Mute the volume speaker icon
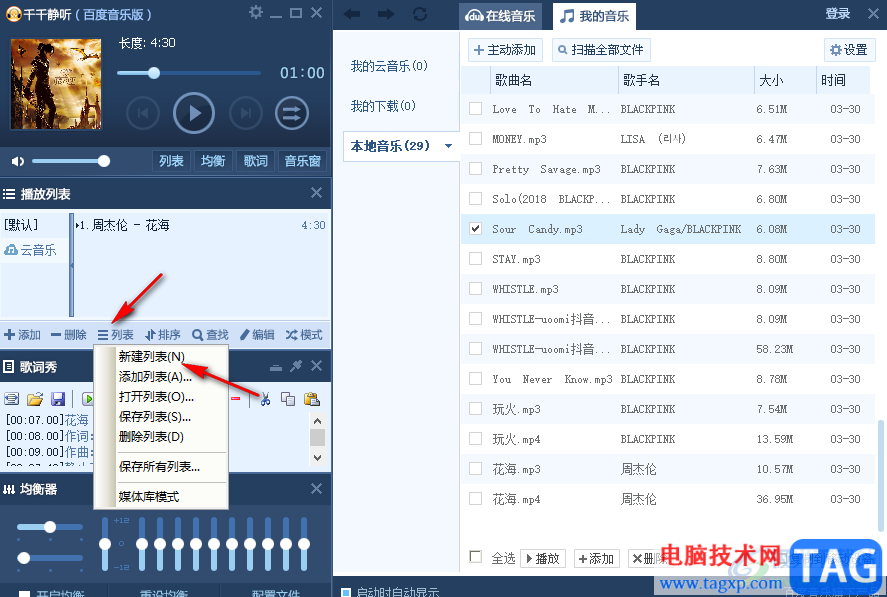The height and width of the screenshot is (597, 887). pos(18,161)
